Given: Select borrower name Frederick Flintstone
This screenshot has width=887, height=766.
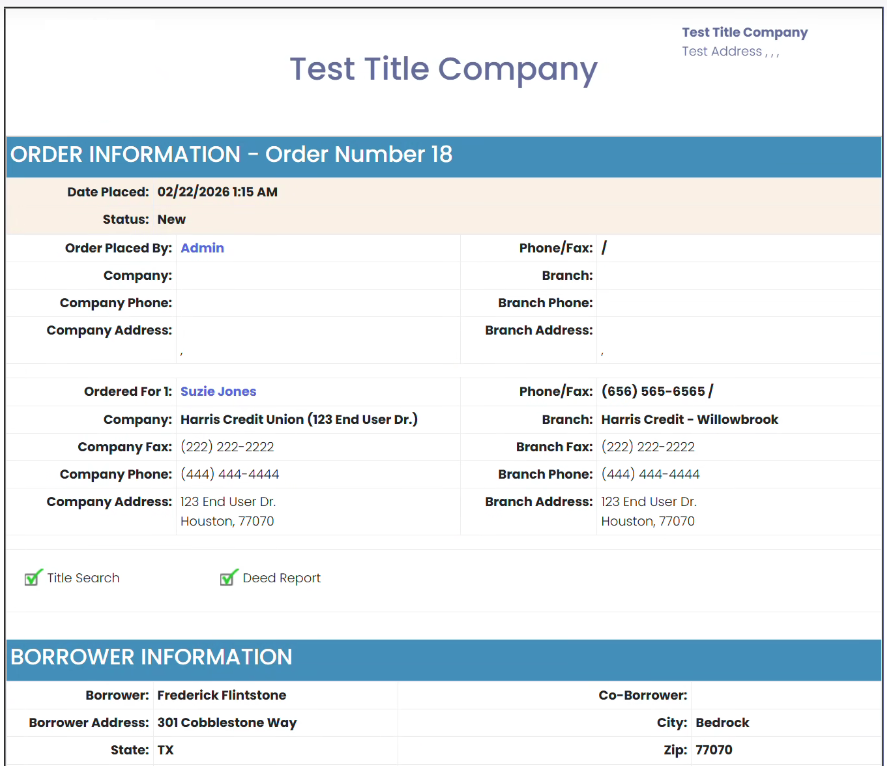Looking at the screenshot, I should [221, 695].
